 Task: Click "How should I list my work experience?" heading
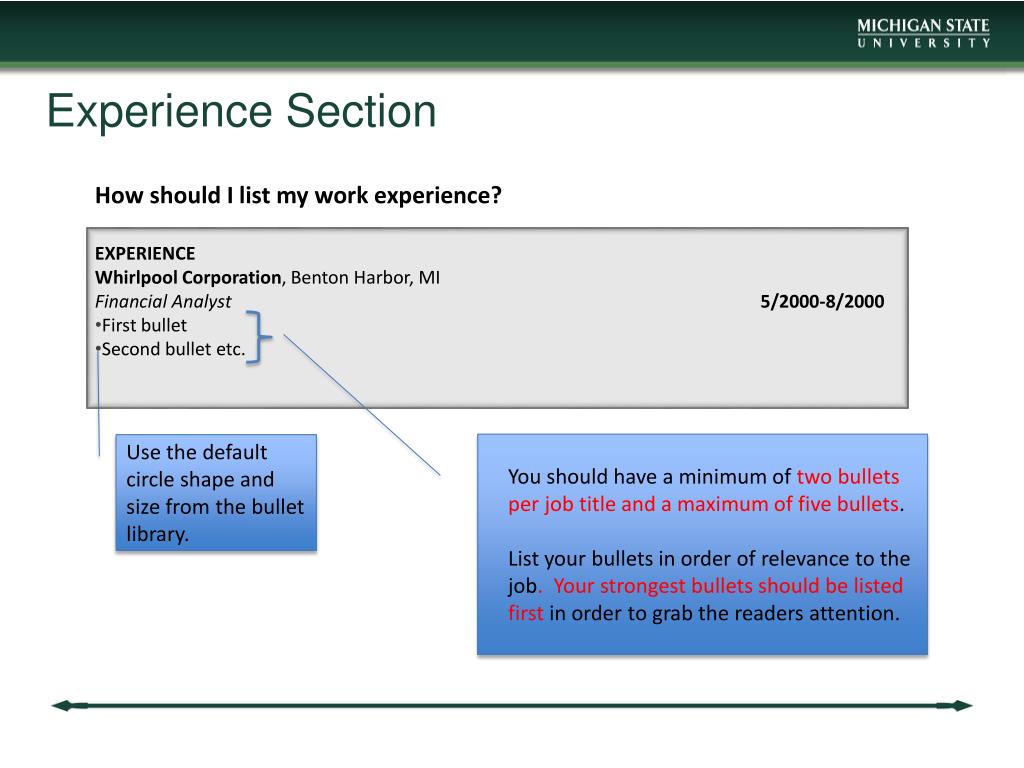tap(298, 195)
